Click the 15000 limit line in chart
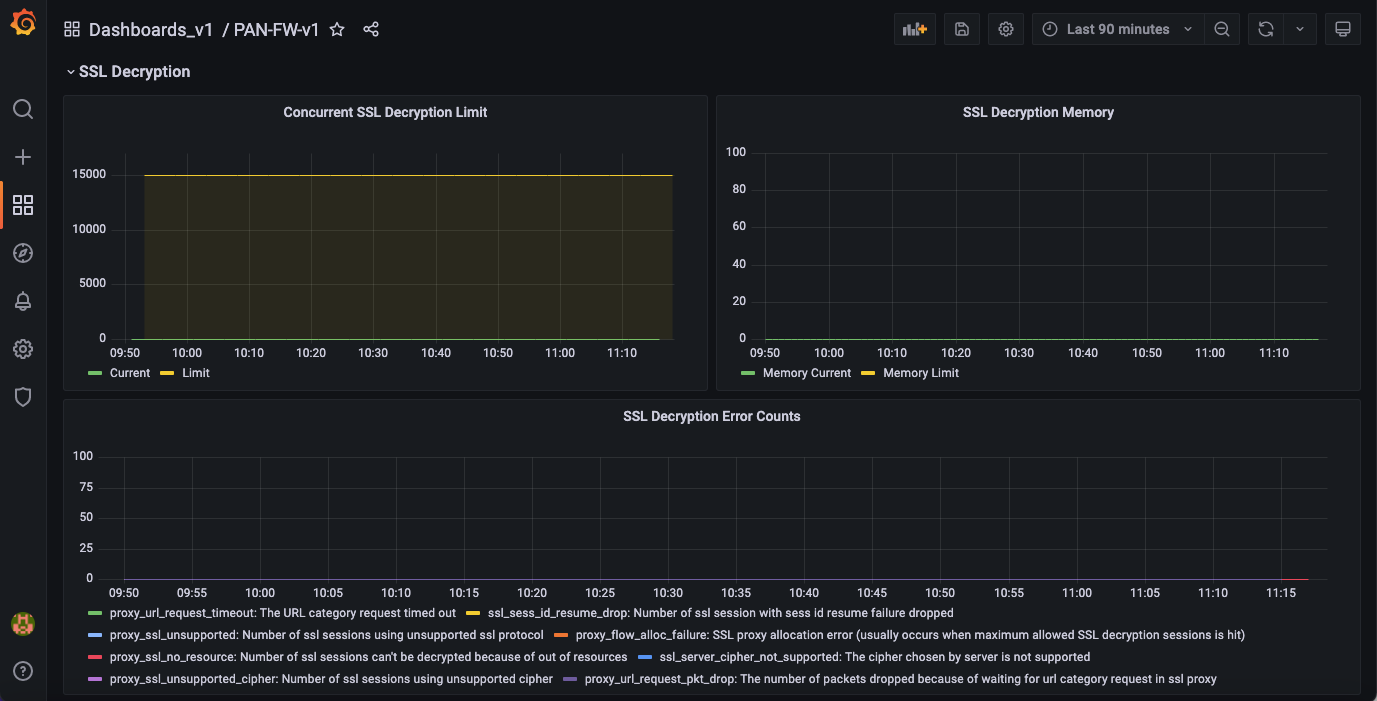The image size is (1377, 701). pos(408,175)
